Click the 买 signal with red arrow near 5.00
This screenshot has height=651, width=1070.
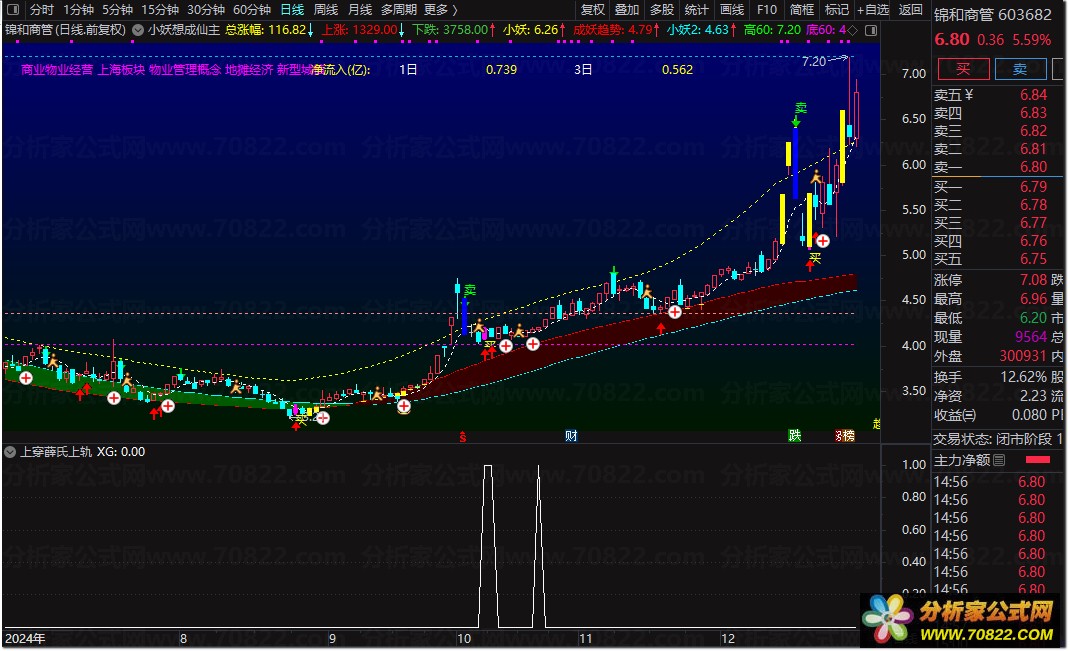(x=812, y=261)
